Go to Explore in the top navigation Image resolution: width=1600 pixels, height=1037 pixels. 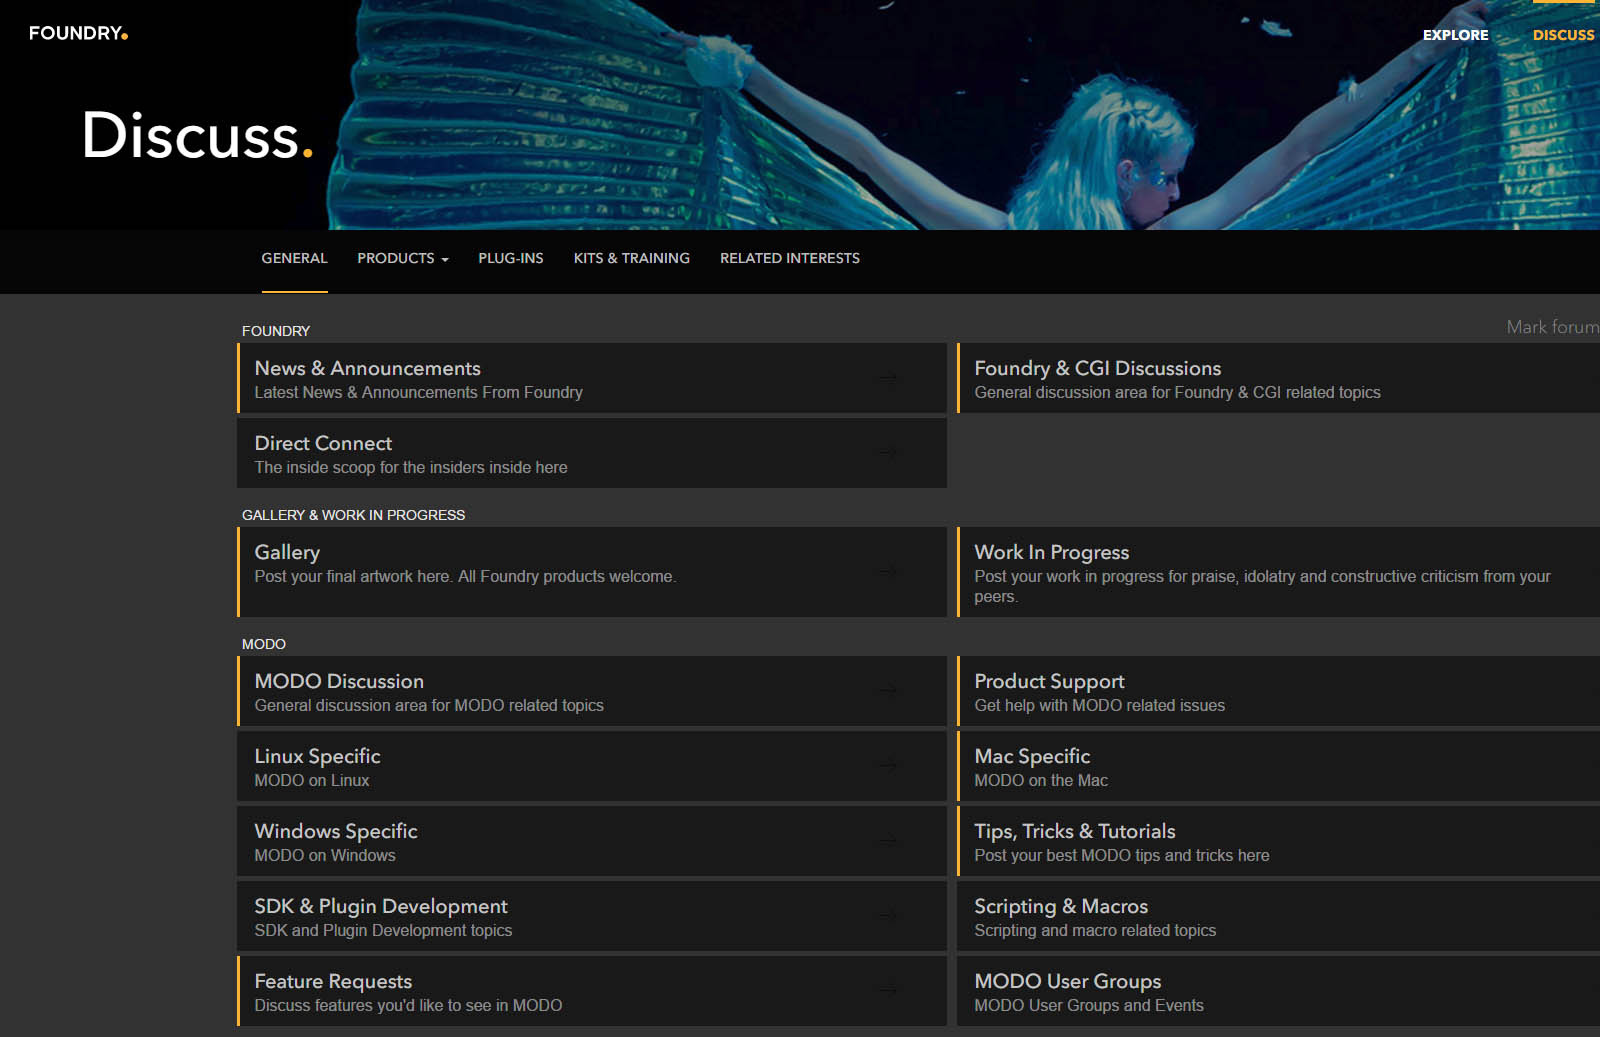point(1456,35)
